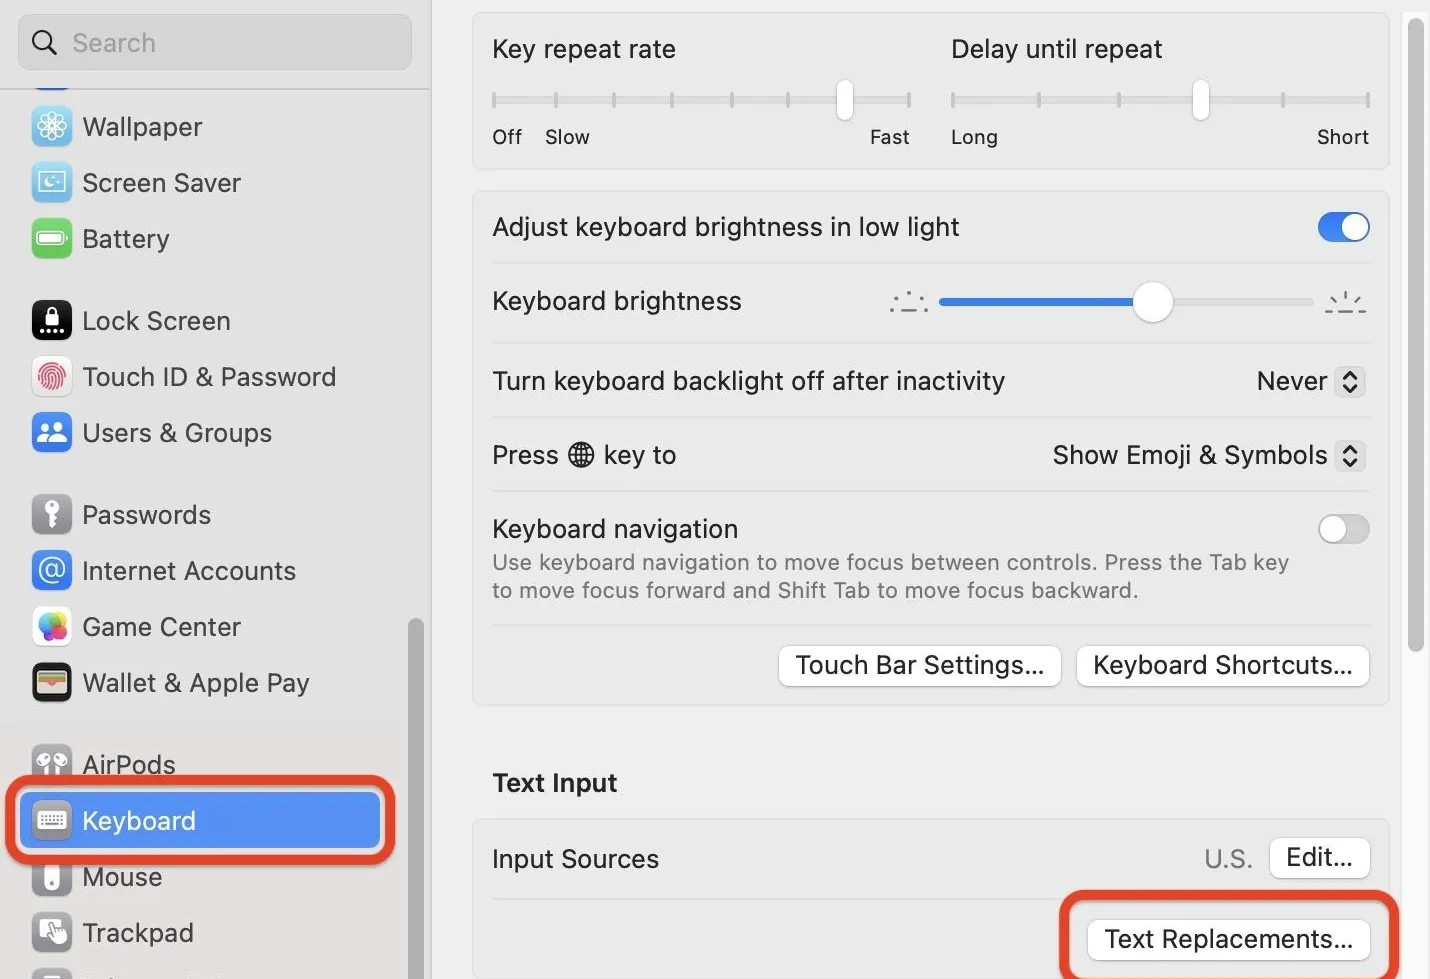Viewport: 1430px width, 979px height.
Task: Enable Keyboard navigation
Action: pos(1343,529)
